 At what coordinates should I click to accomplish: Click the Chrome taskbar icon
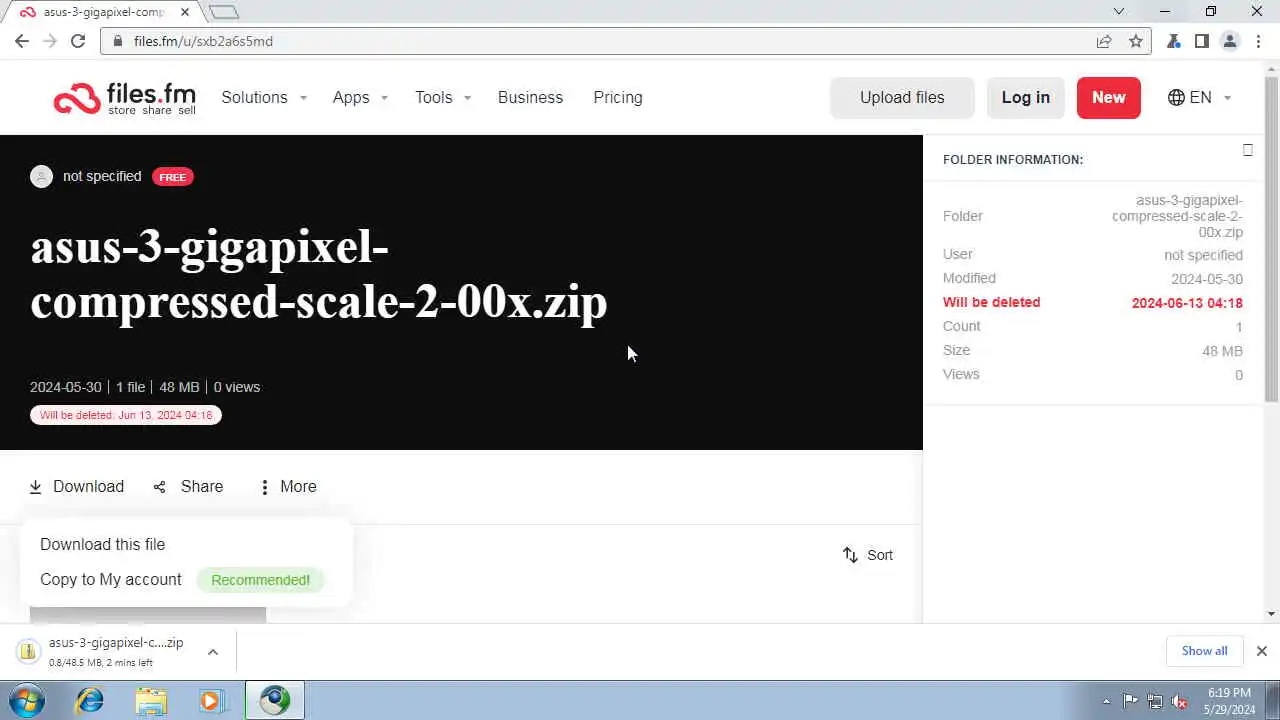pyautogui.click(x=274, y=700)
